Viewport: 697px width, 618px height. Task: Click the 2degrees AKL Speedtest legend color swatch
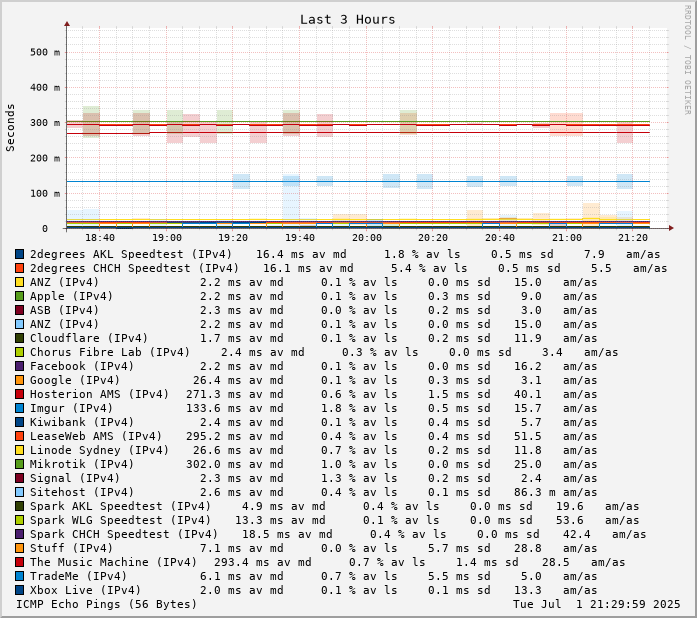click(19, 254)
